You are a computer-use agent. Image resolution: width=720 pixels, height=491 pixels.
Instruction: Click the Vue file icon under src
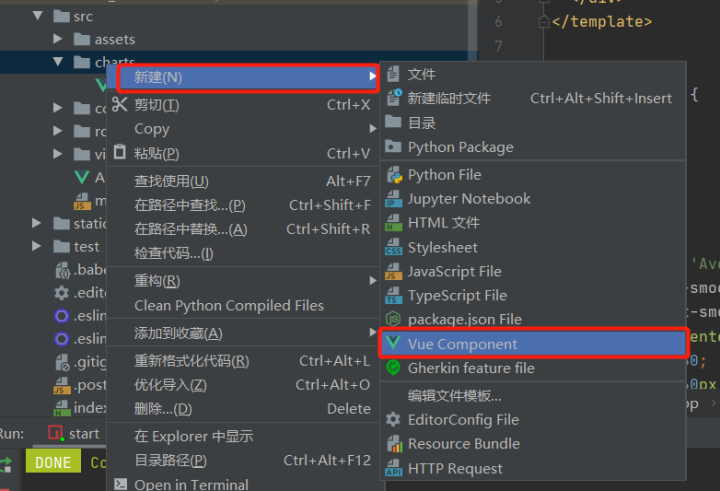(81, 177)
